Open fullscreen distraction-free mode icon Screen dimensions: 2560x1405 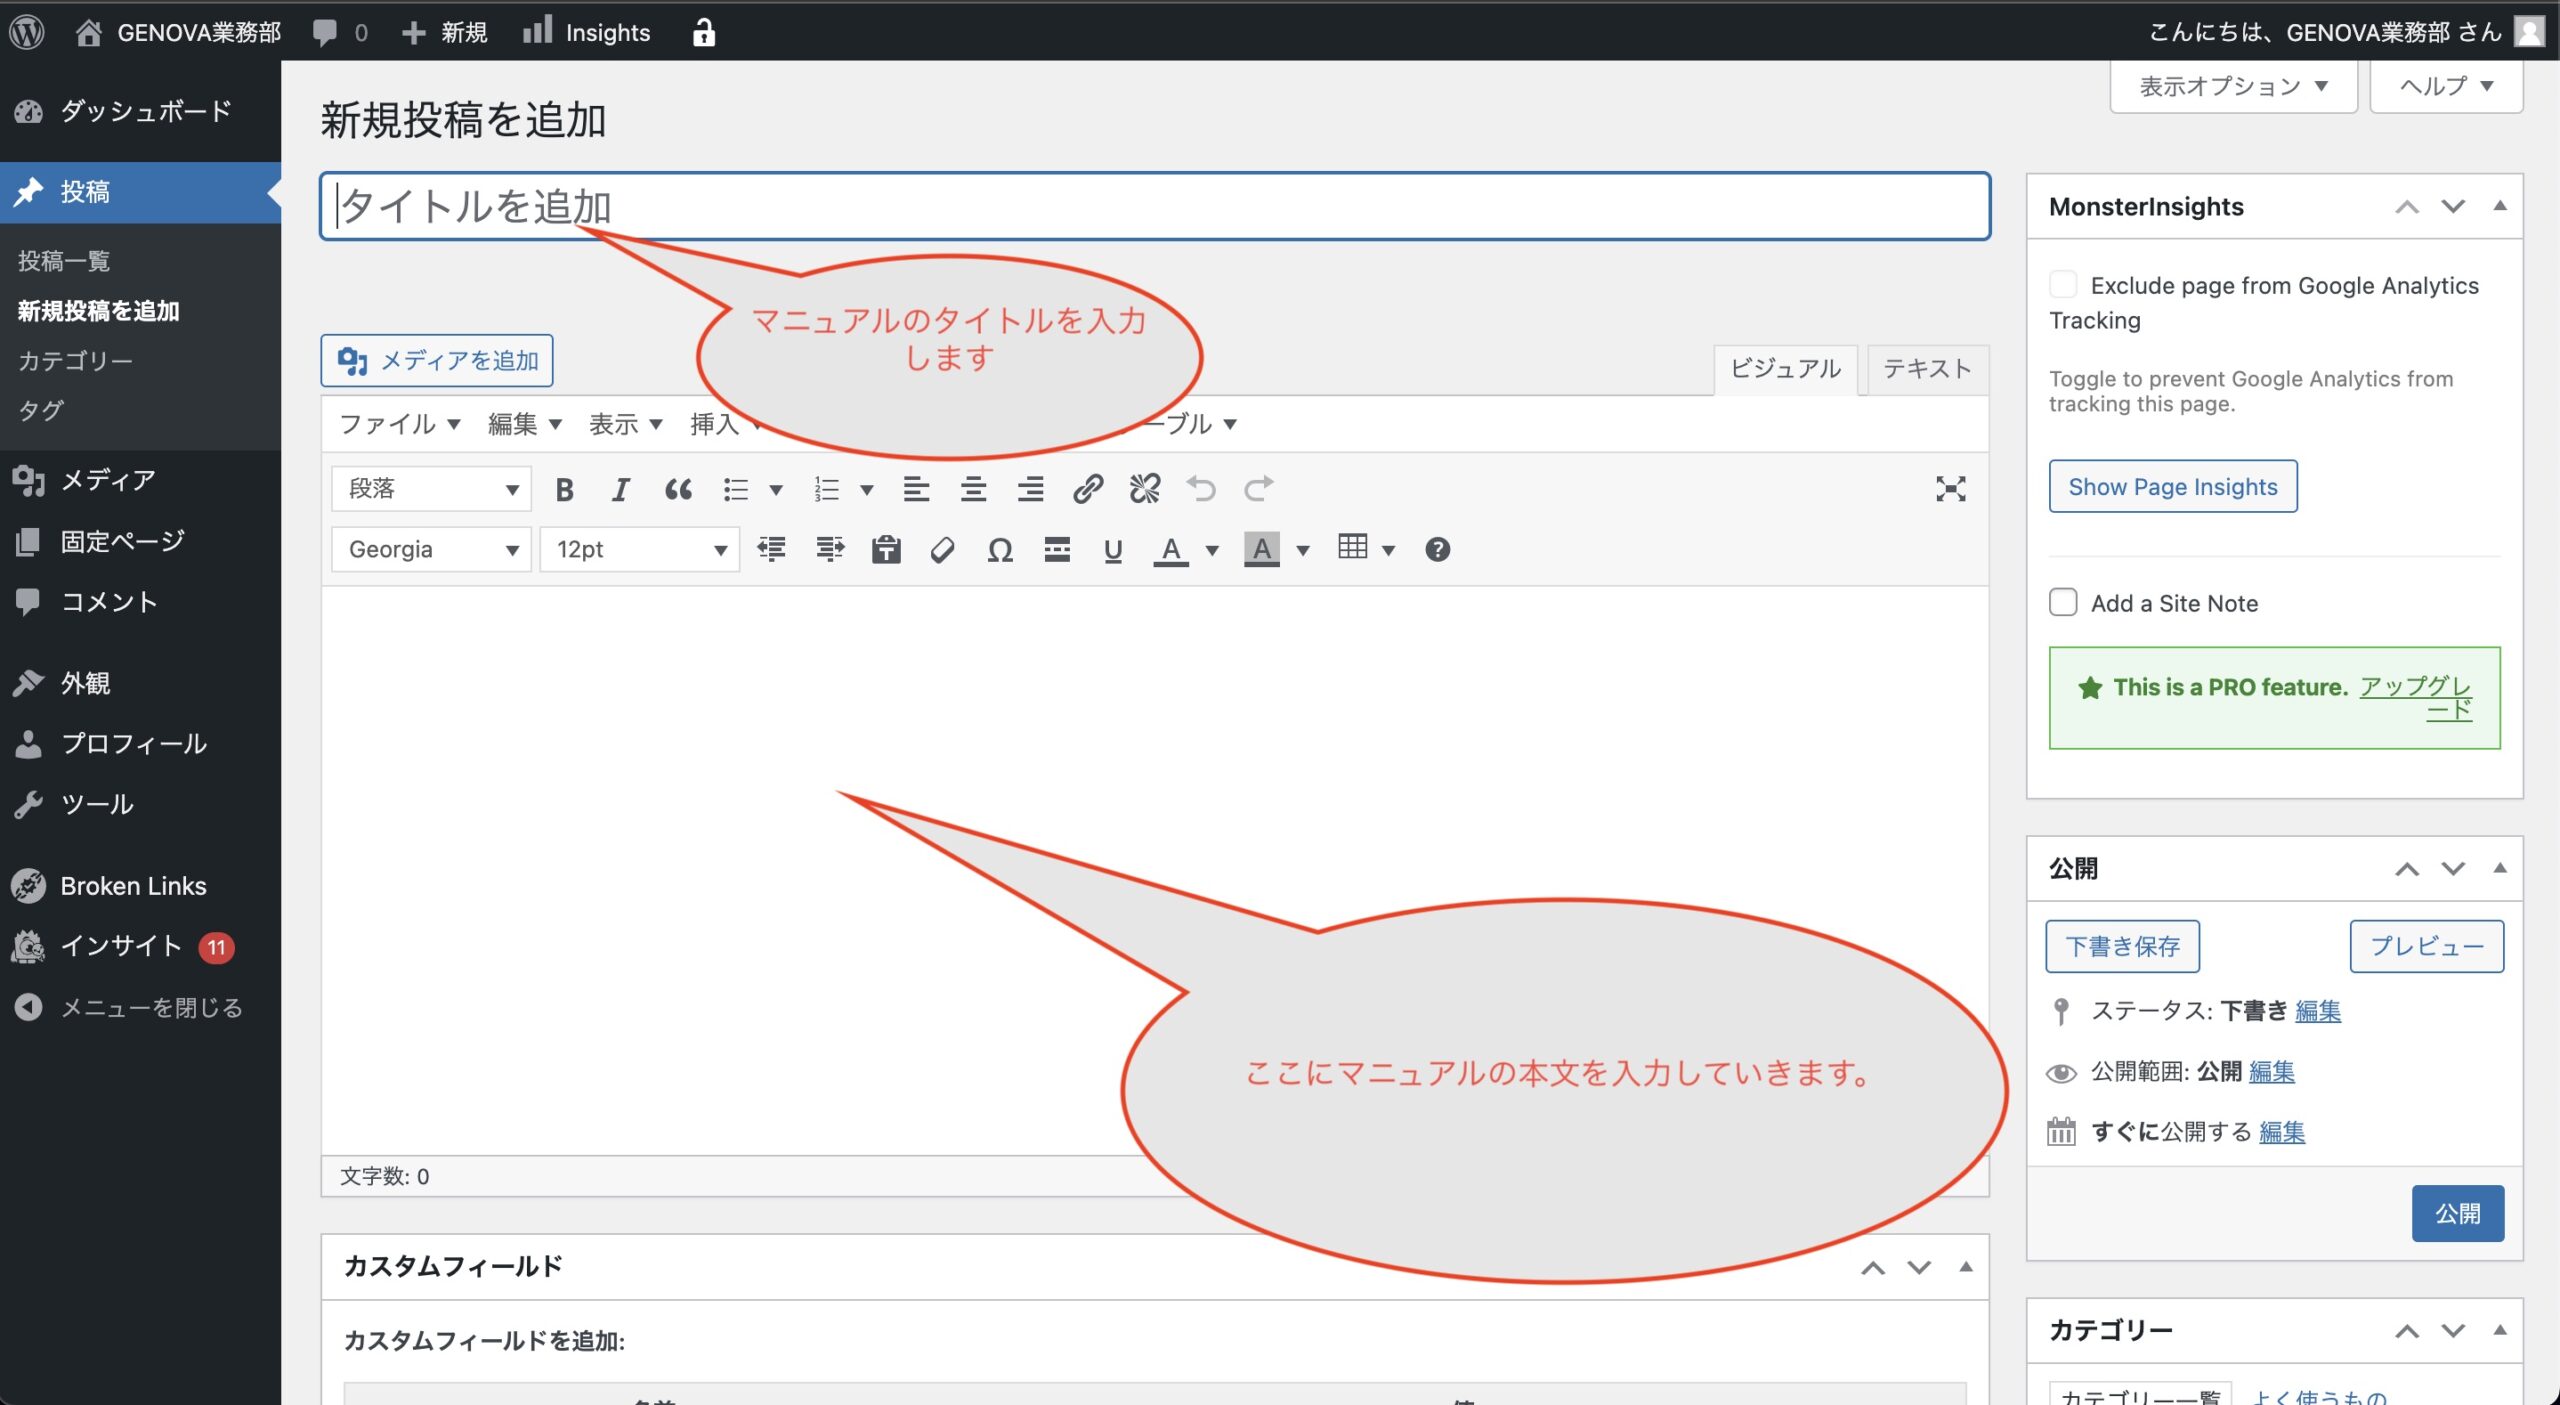[1950, 489]
